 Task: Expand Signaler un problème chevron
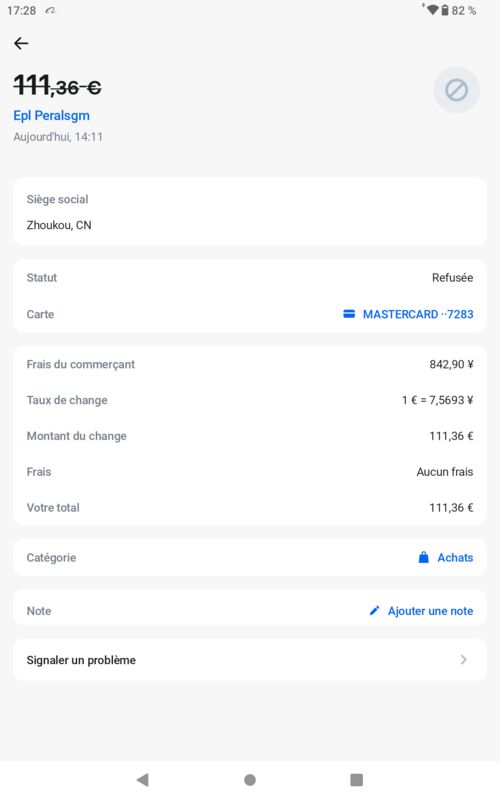463,660
